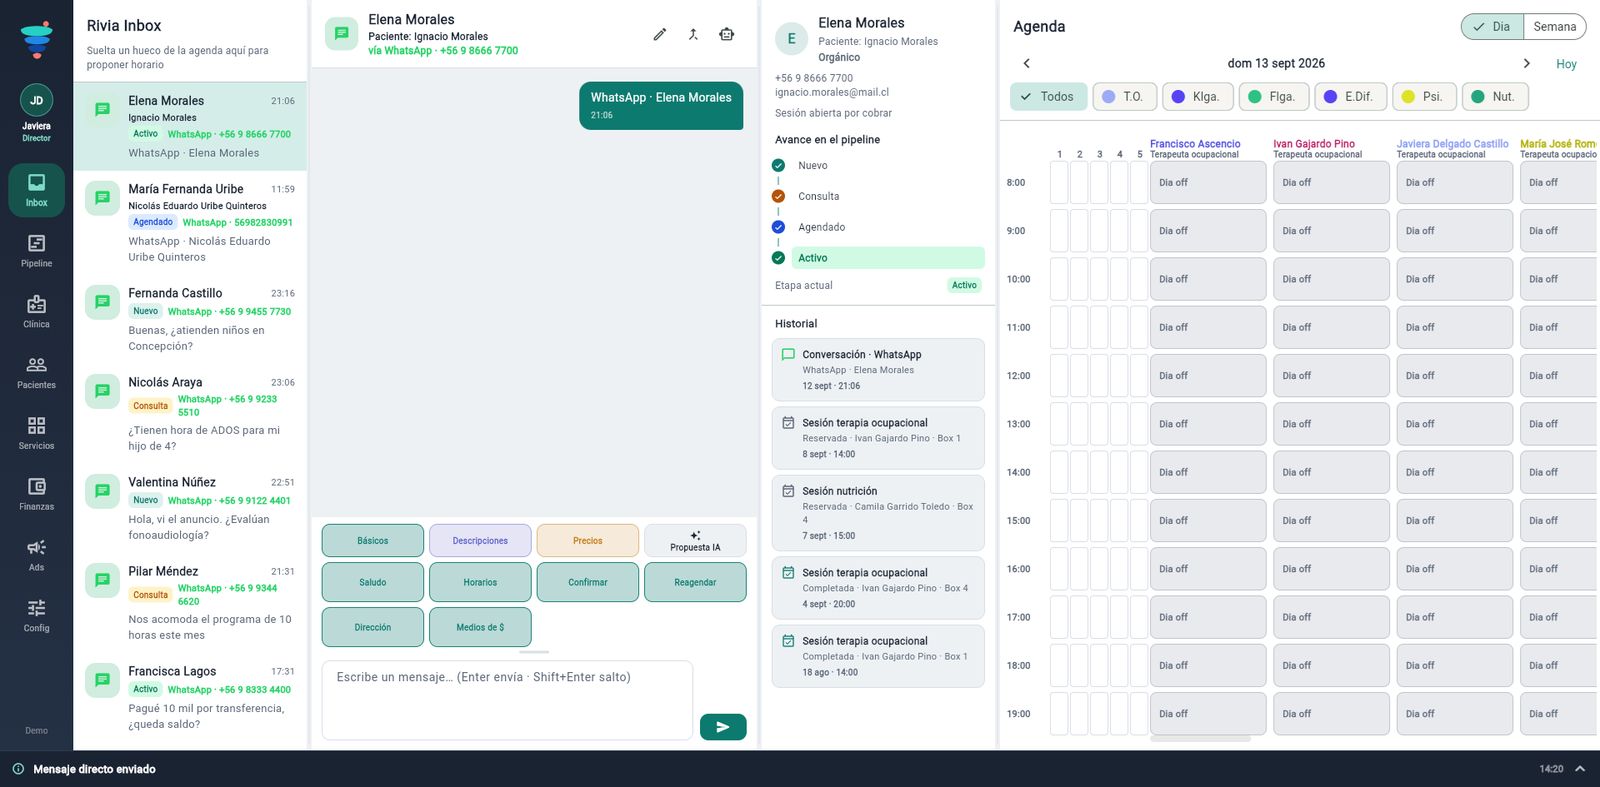This screenshot has height=787, width=1600.
Task: Navigate to Finanzas in the sidebar
Action: [x=36, y=495]
